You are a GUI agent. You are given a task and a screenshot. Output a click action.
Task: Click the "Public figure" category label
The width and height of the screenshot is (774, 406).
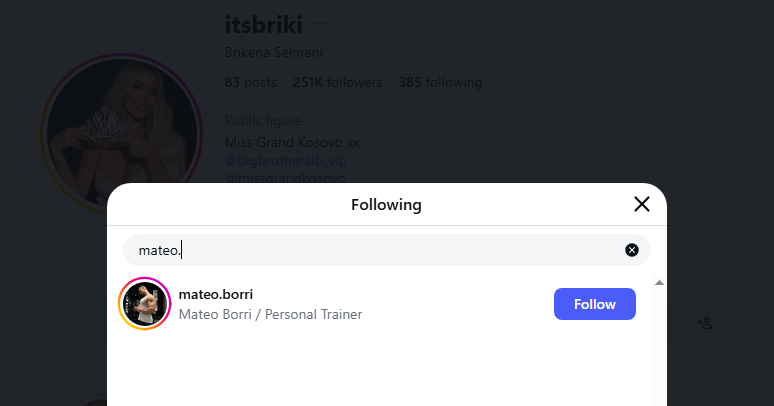pos(263,121)
